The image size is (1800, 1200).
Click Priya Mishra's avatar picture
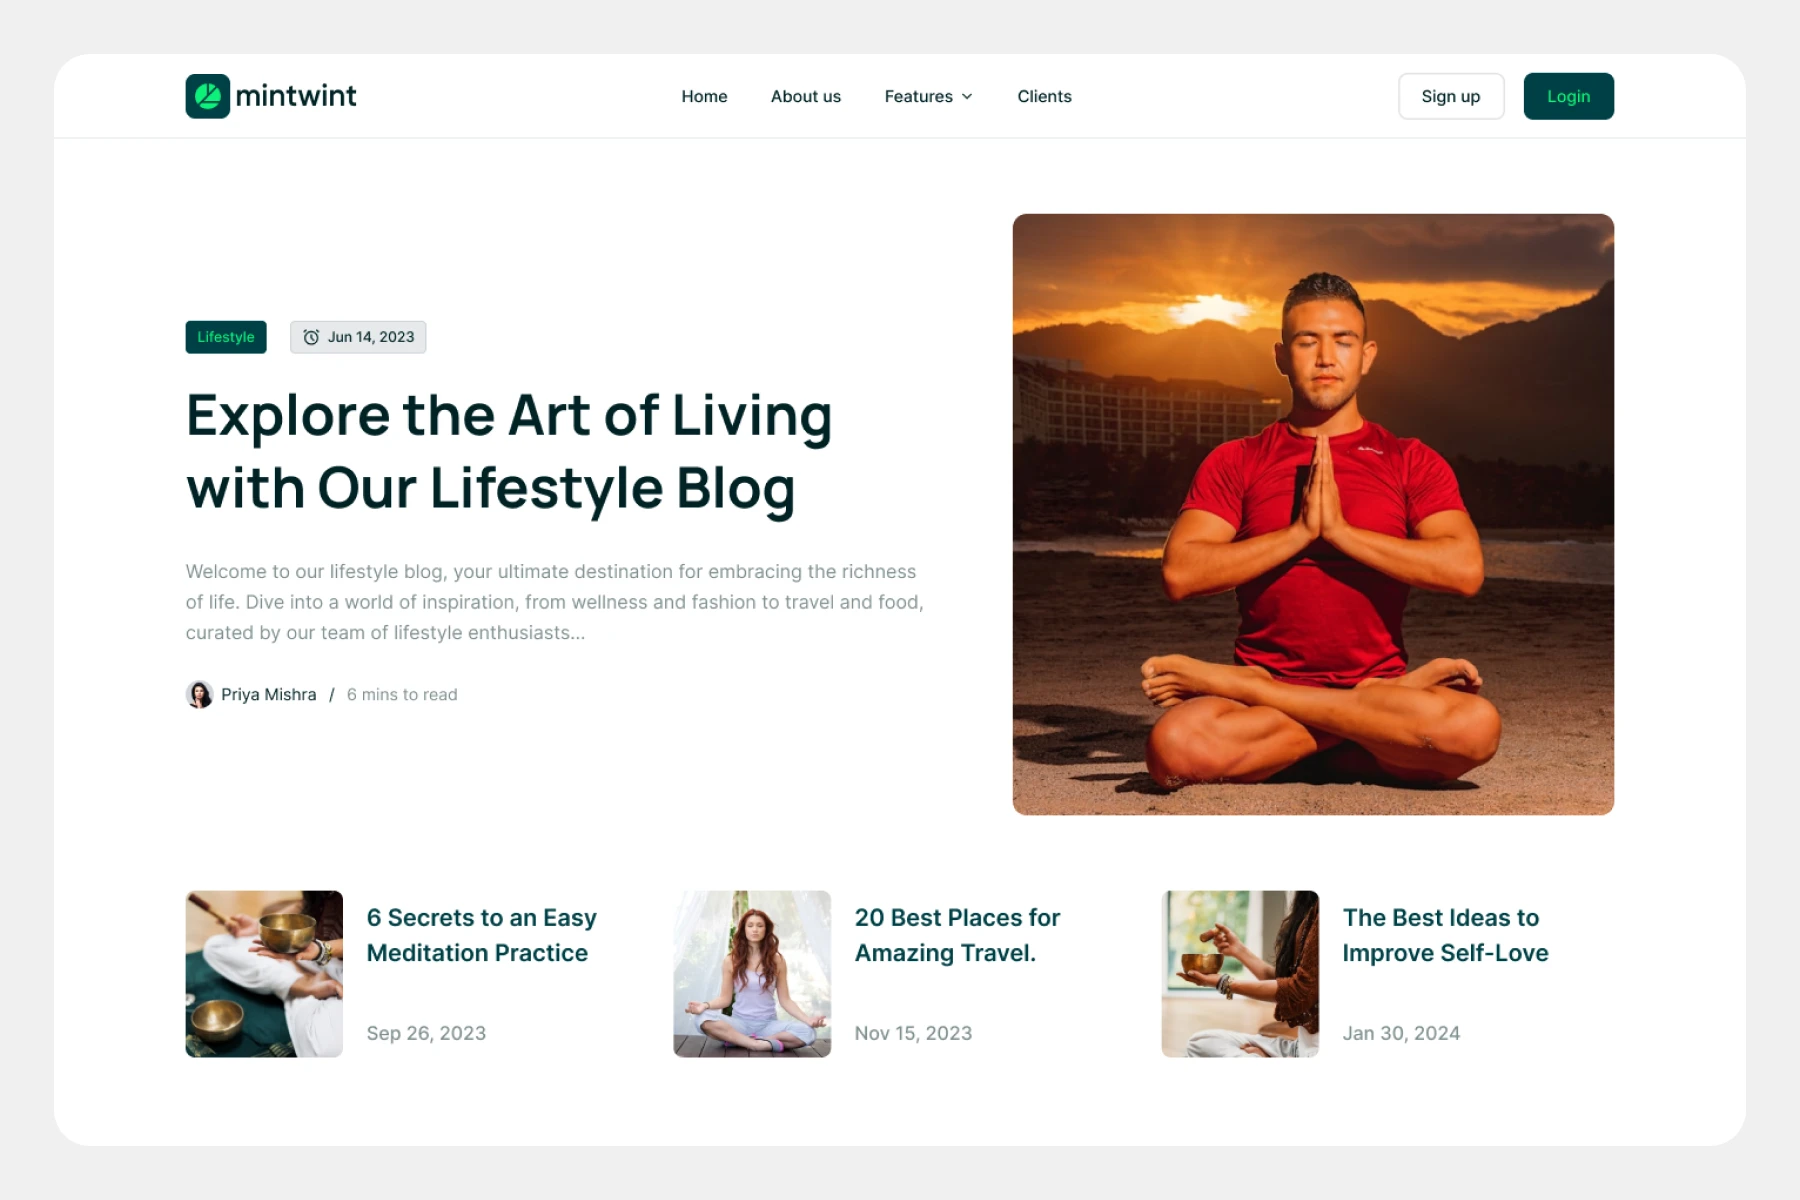coord(200,694)
